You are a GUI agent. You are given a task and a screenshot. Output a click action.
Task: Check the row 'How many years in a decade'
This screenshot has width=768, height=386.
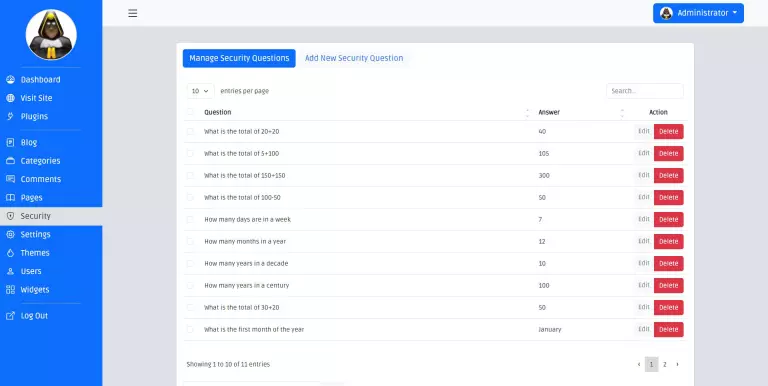pos(190,264)
